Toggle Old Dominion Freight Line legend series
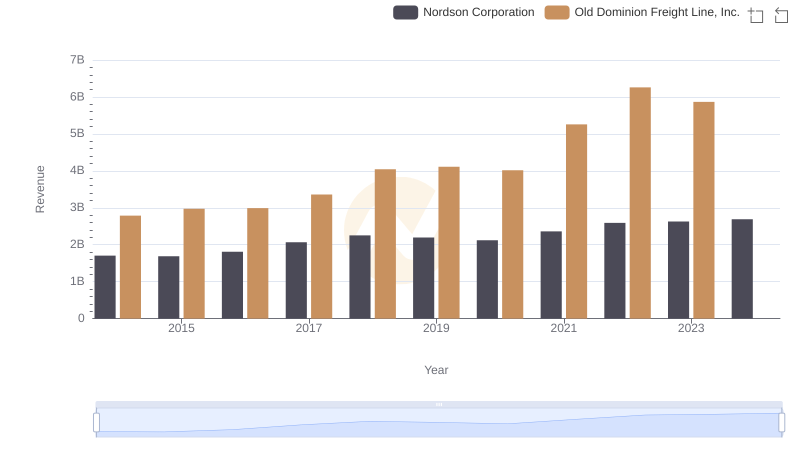 pyautogui.click(x=642, y=12)
